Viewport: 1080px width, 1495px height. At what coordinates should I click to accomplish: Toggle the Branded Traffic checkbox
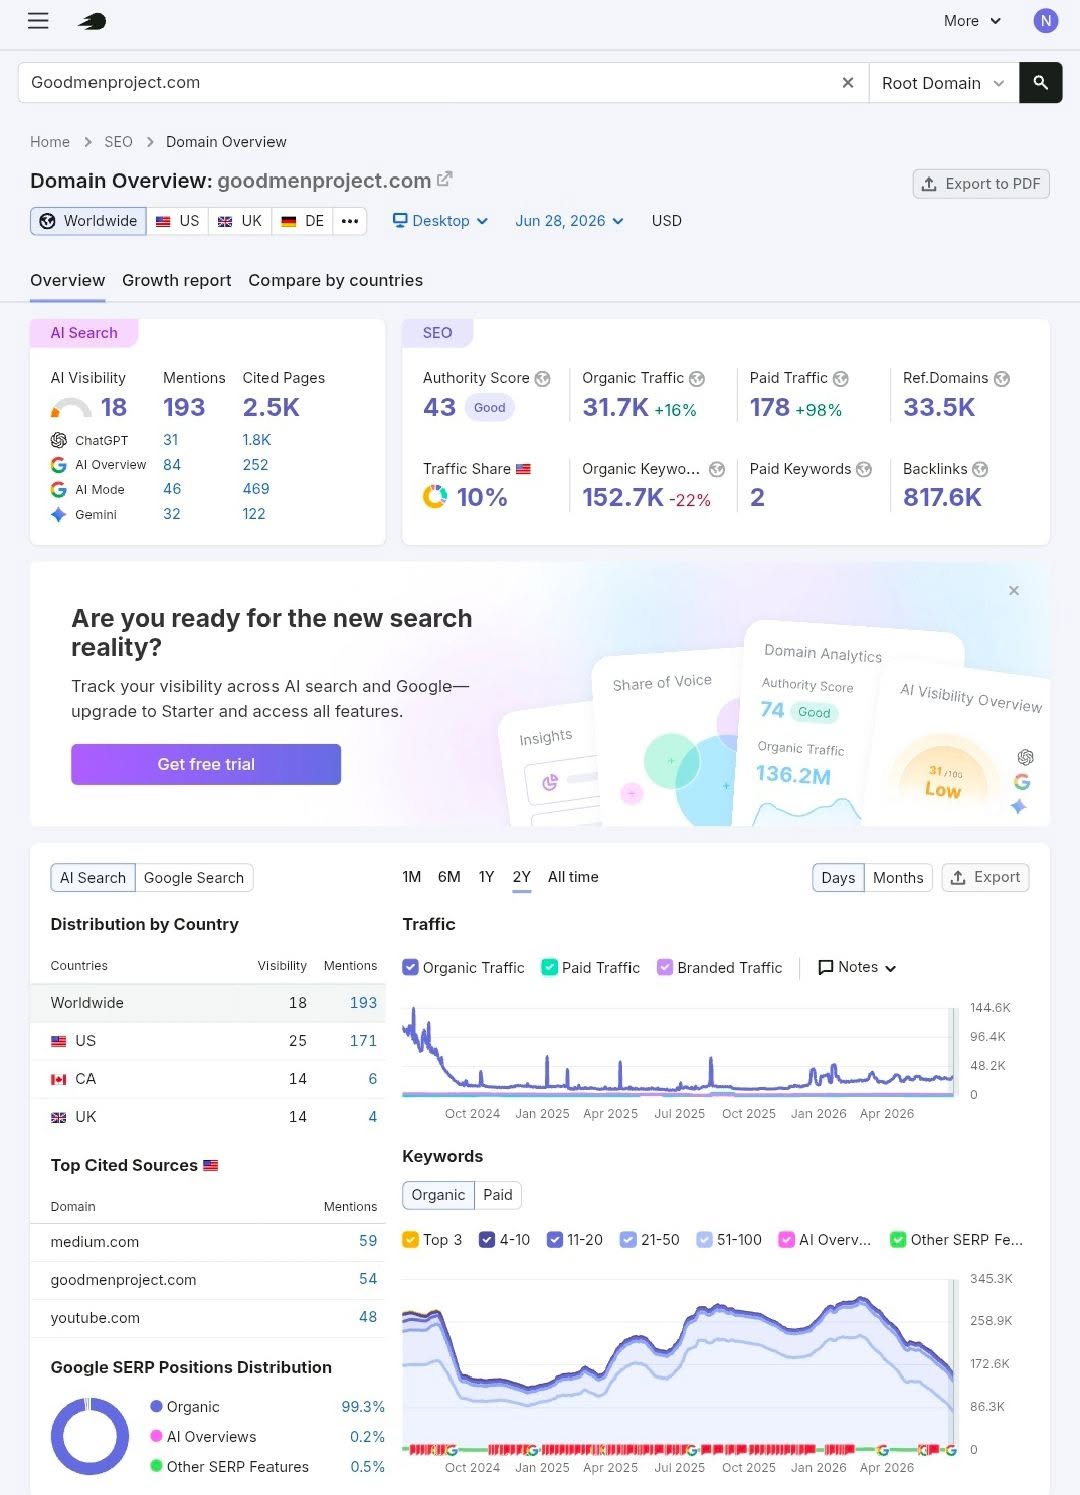click(665, 967)
